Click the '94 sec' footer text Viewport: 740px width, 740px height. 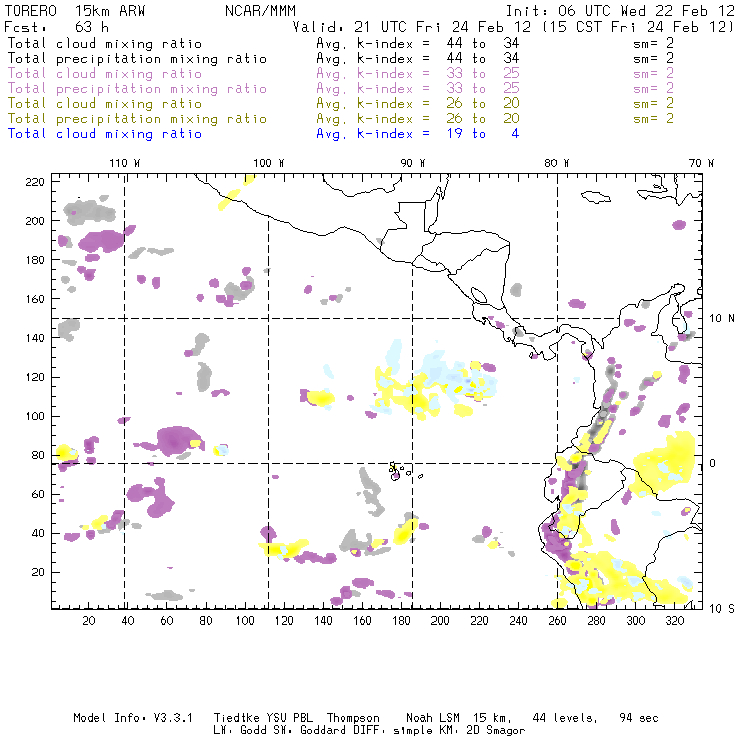639,718
